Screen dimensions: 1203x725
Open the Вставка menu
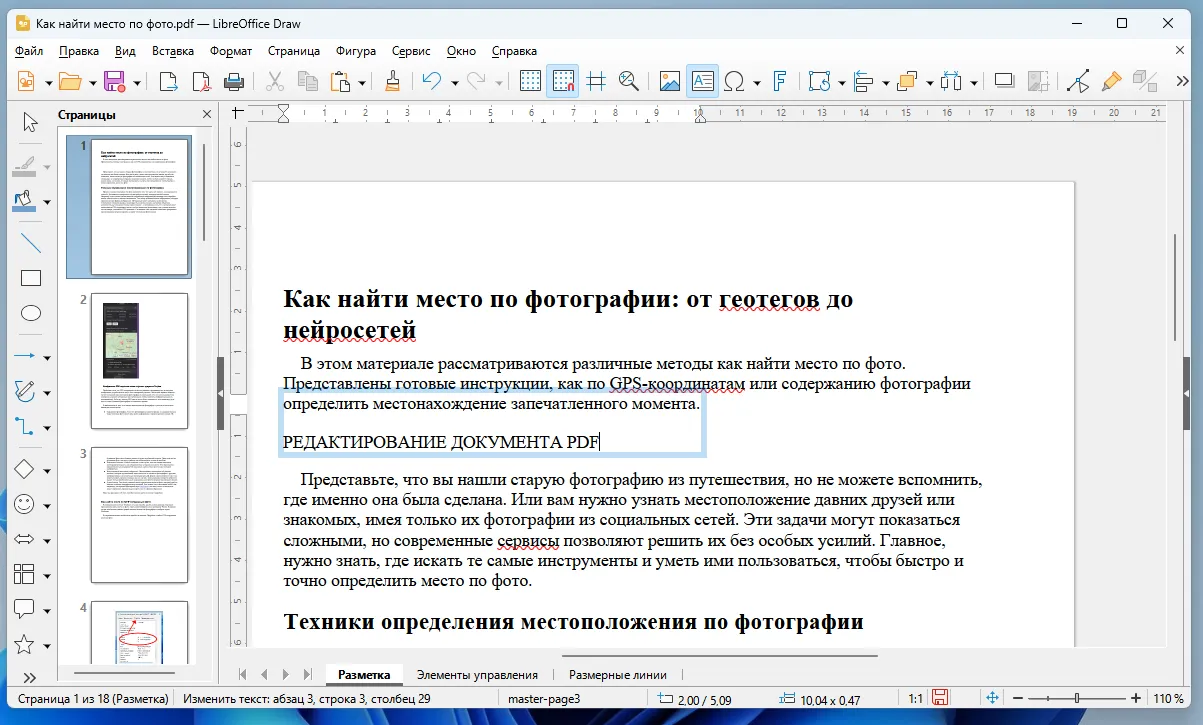tap(172, 50)
